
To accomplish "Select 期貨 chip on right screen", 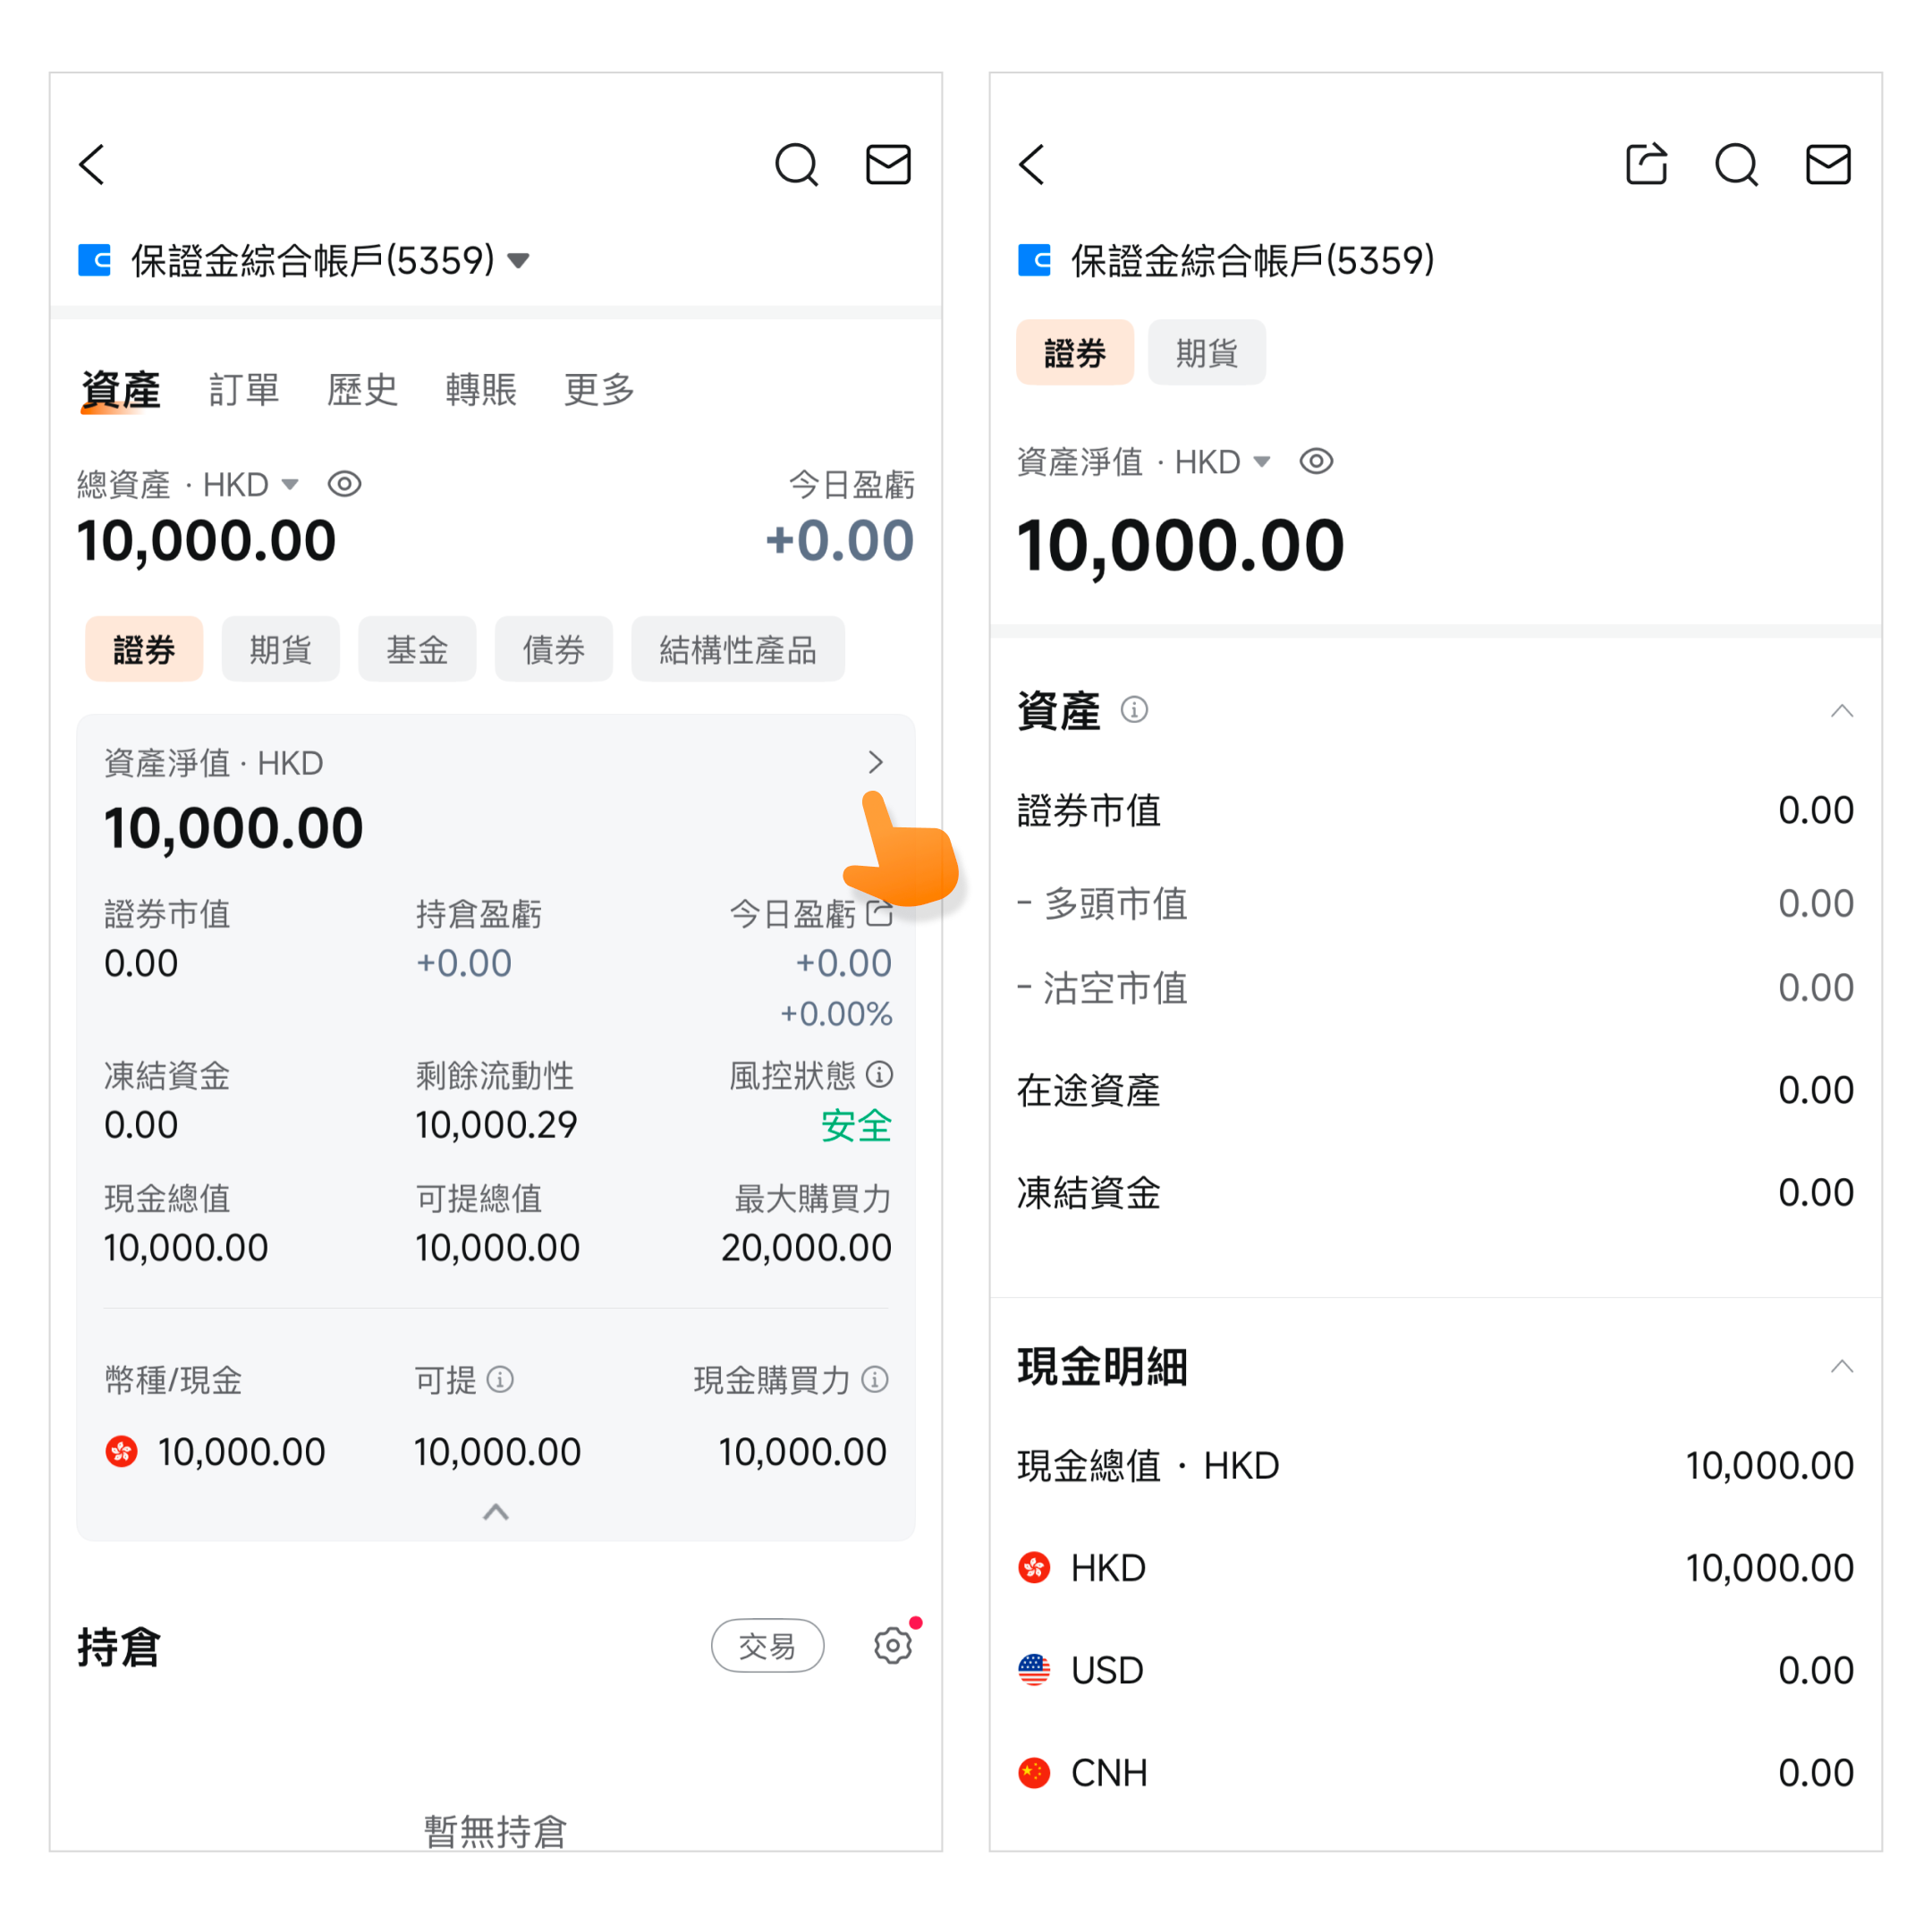I will click(1206, 353).
